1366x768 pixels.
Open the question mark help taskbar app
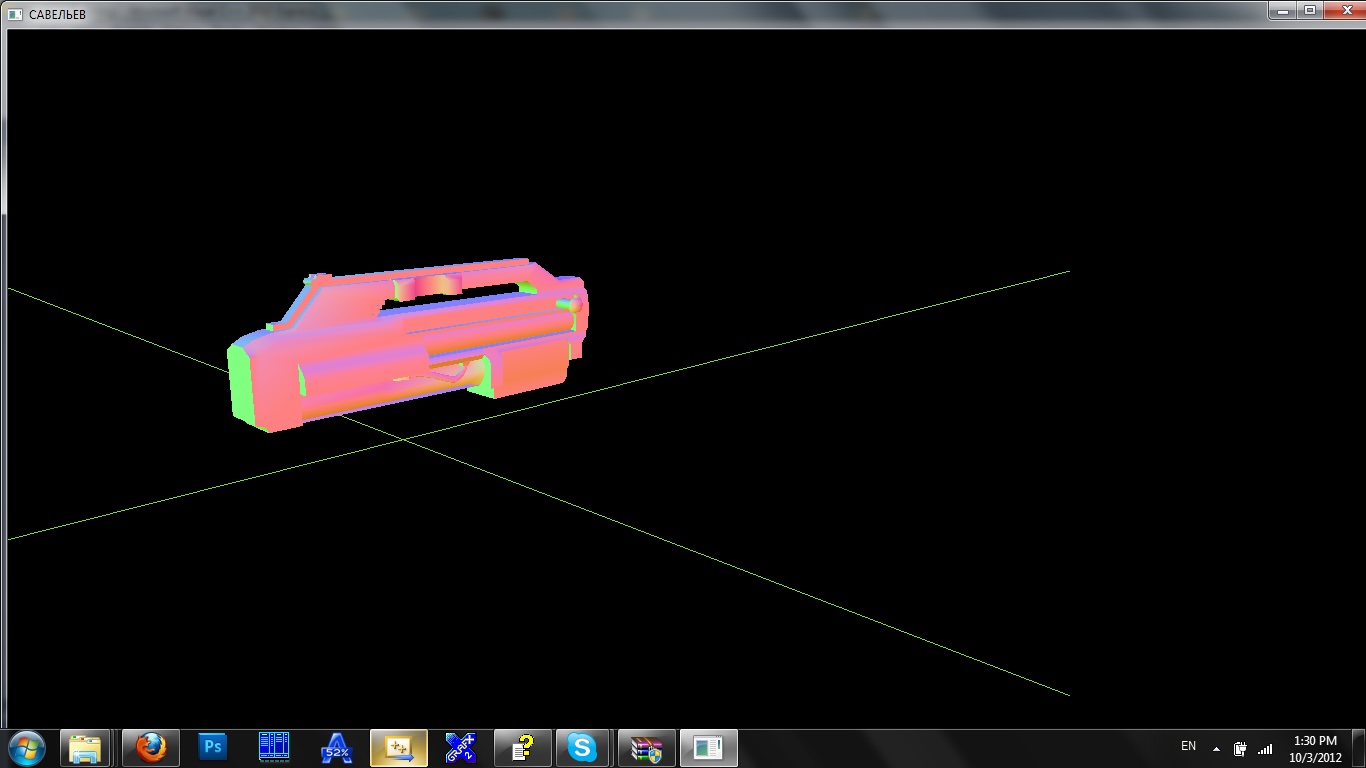523,748
